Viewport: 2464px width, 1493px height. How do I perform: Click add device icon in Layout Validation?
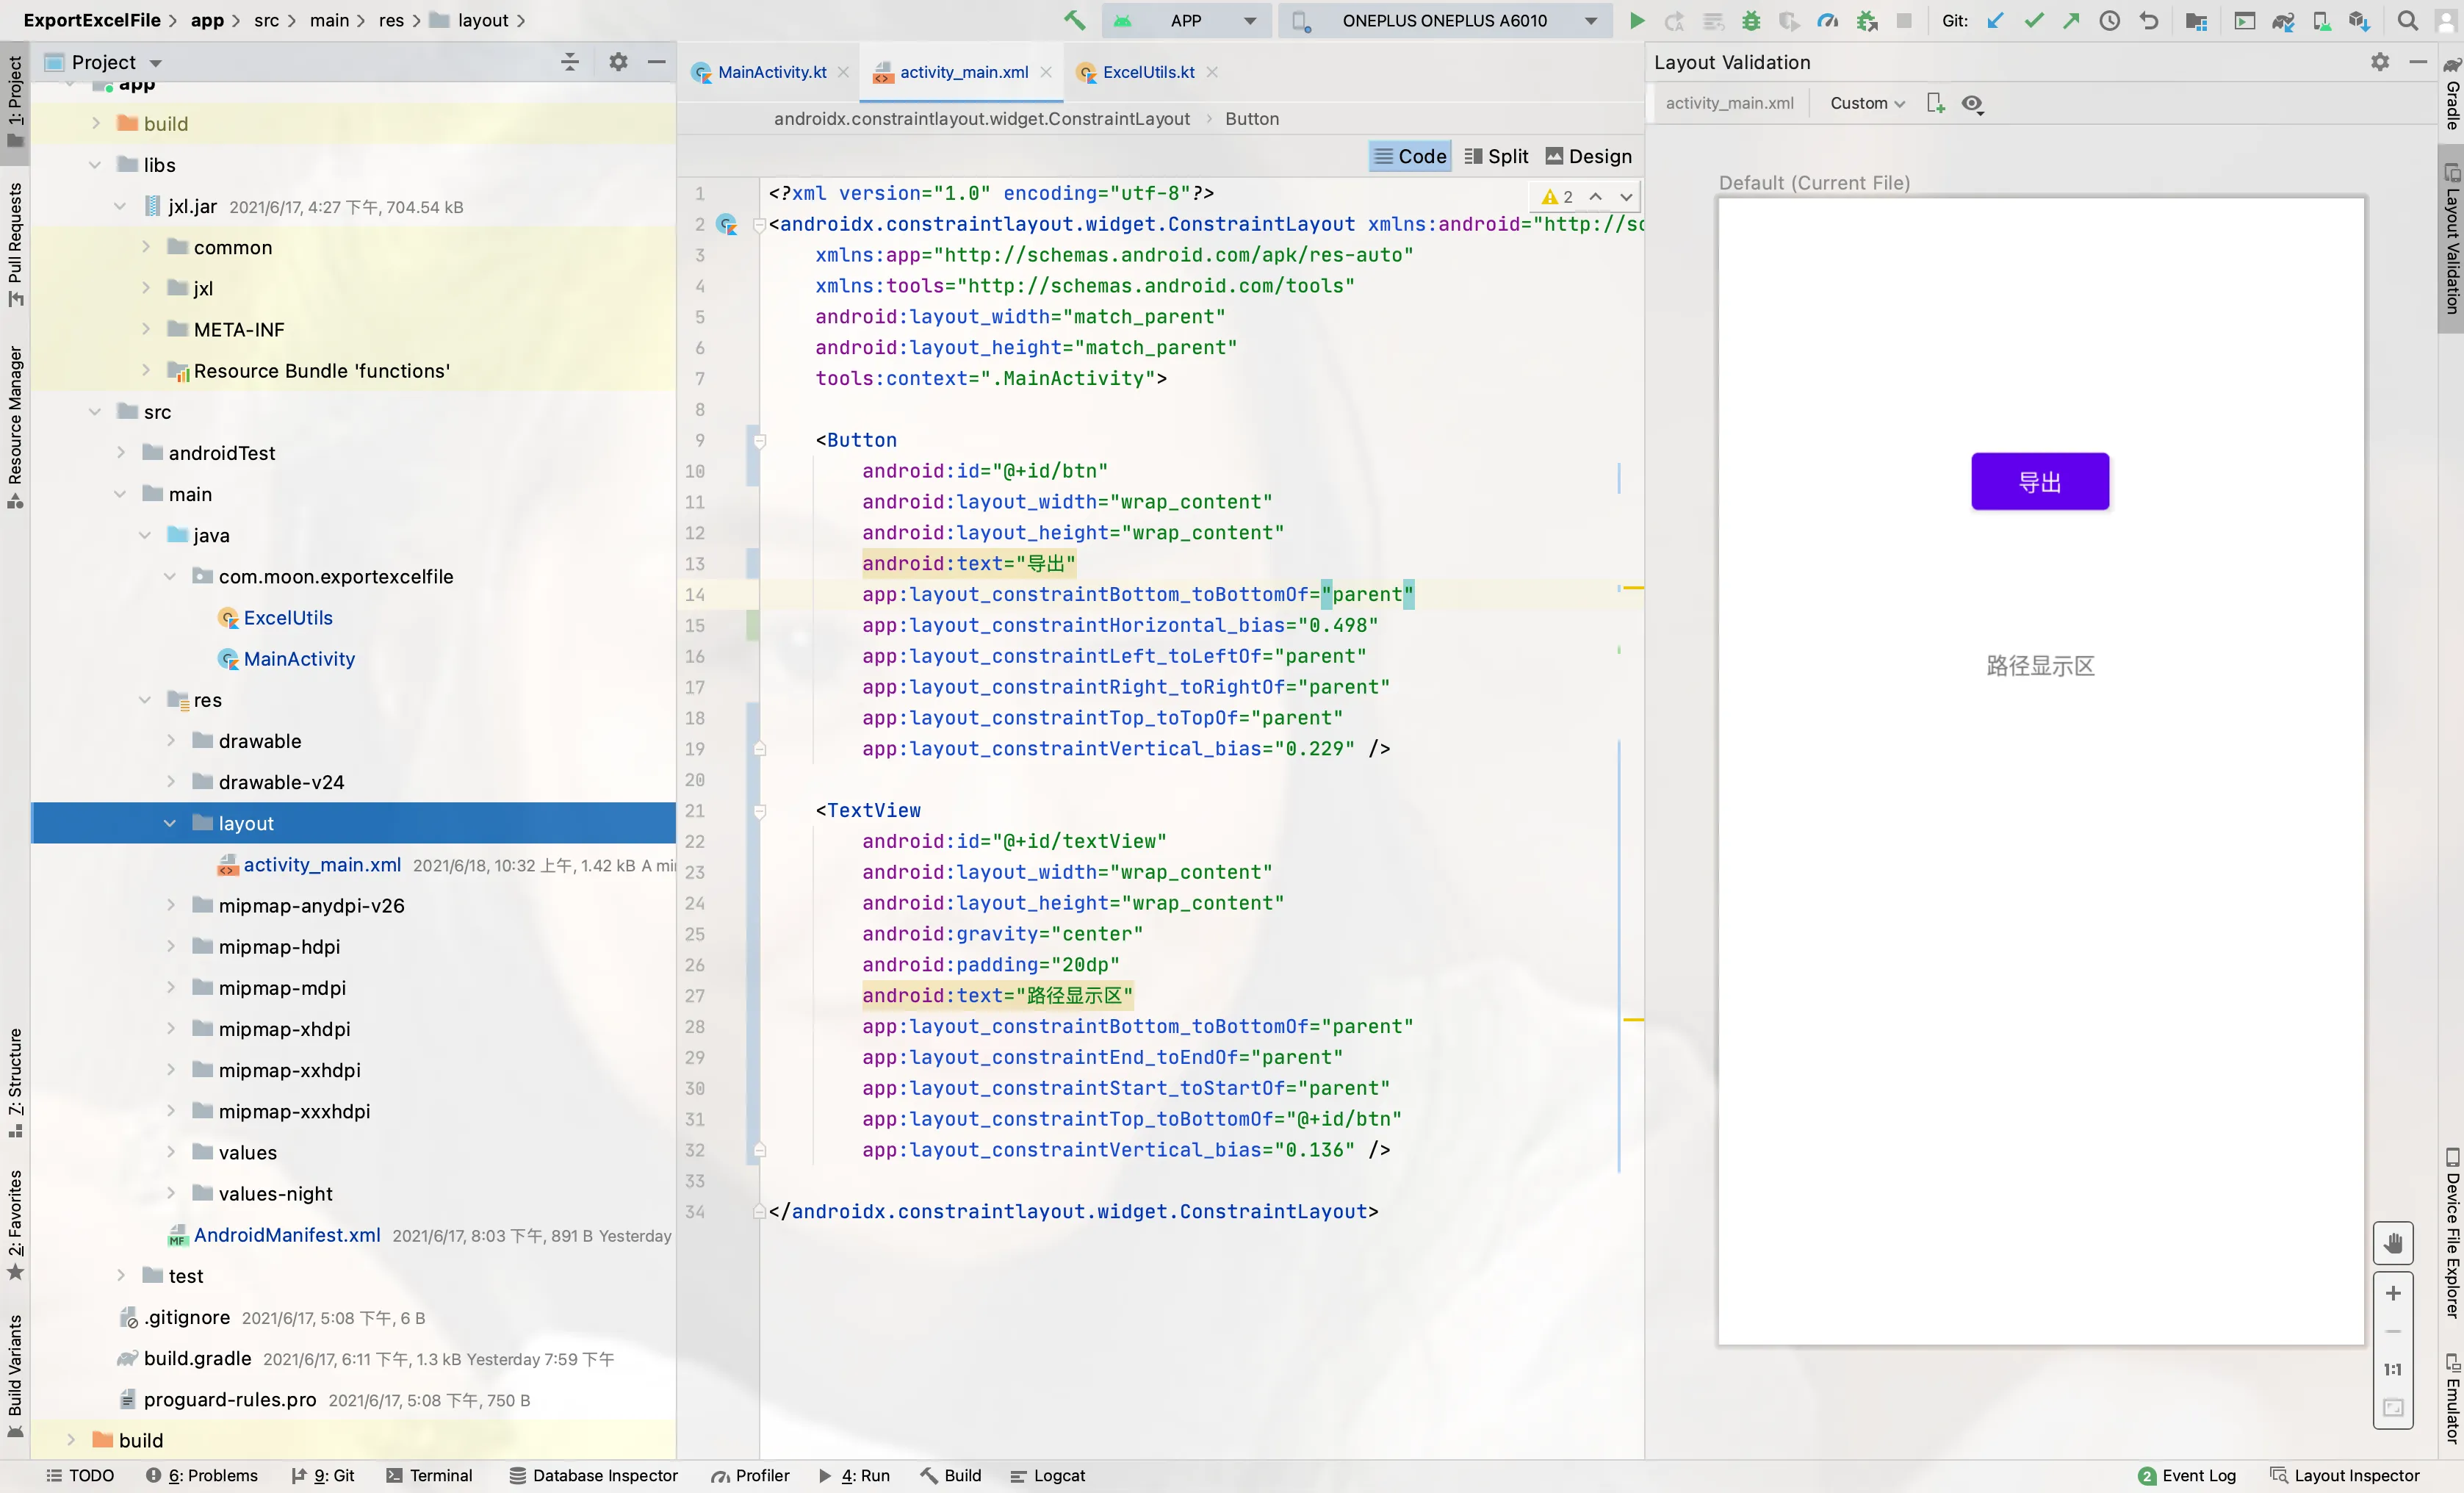click(1935, 103)
